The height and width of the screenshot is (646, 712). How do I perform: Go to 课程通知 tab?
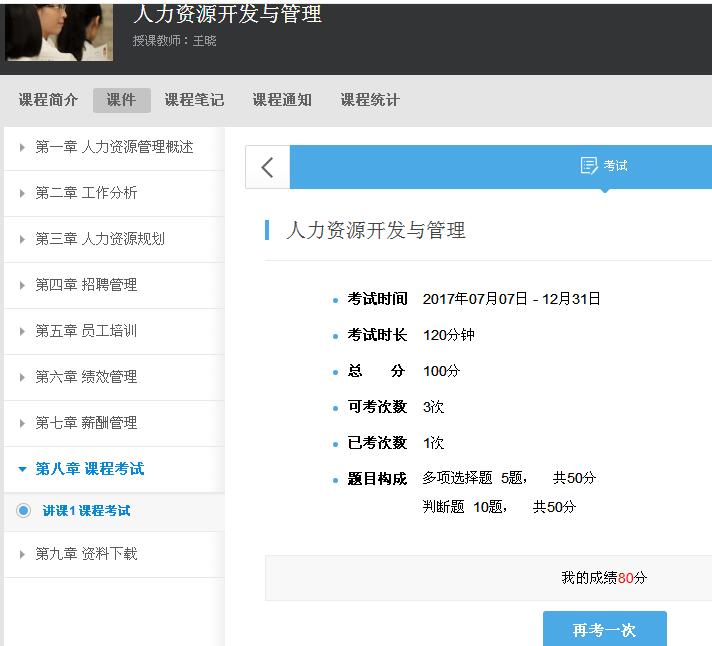coord(282,100)
